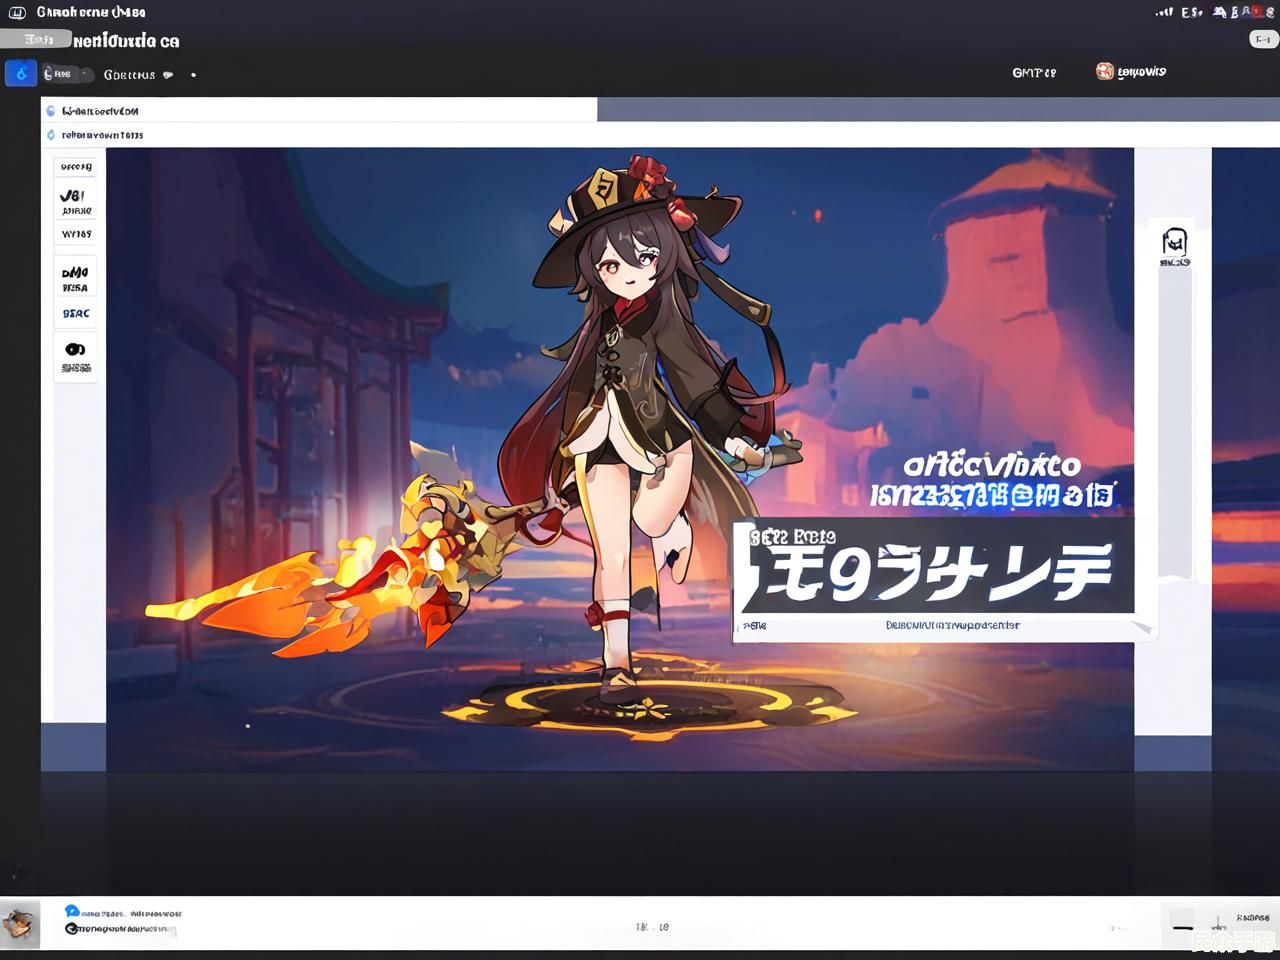1280x960 pixels.
Task: Click the first address row text field
Action: [x=319, y=110]
